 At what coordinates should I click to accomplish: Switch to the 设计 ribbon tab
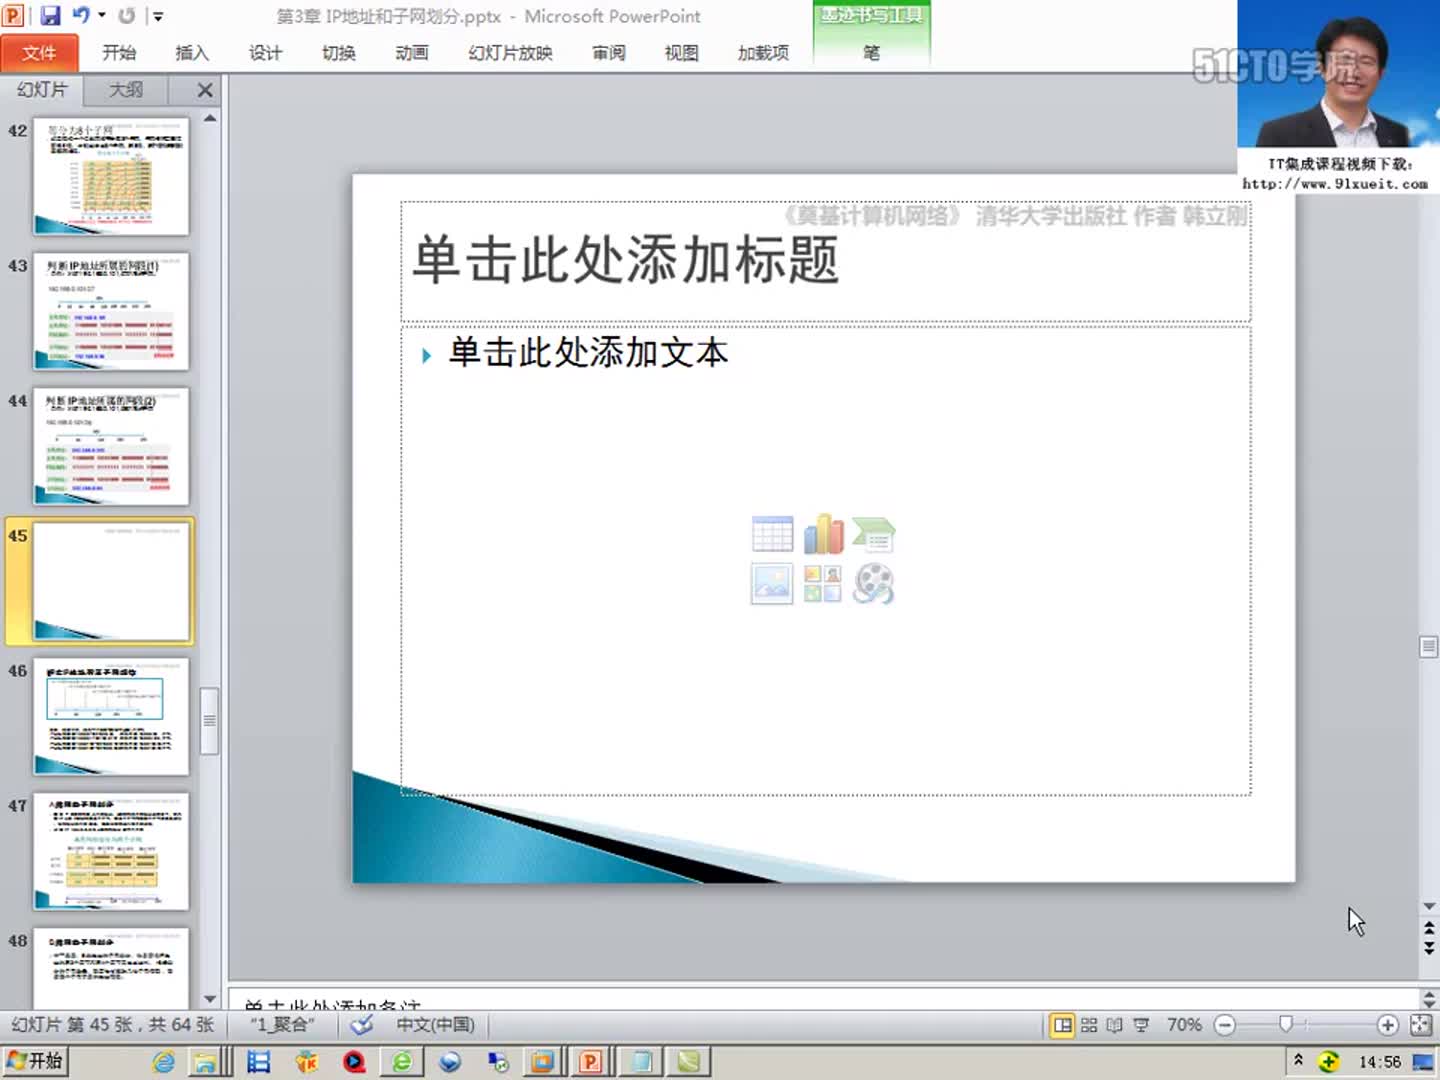pos(265,53)
